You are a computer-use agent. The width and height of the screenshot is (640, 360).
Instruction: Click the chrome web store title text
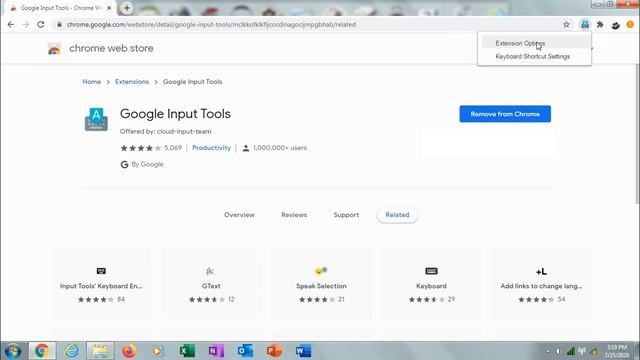click(111, 48)
